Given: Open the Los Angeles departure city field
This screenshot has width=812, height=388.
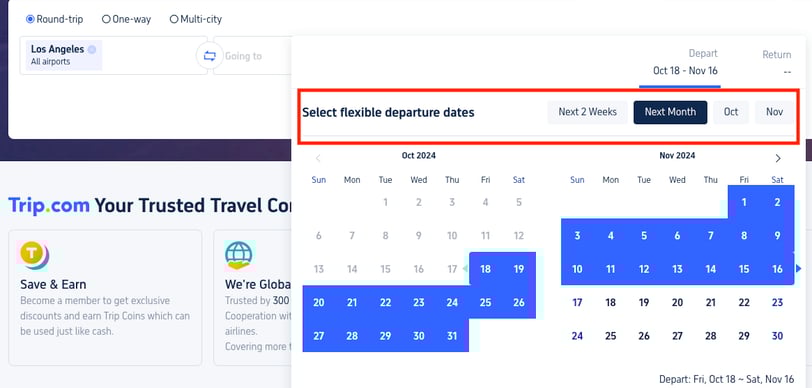Looking at the screenshot, I should 113,55.
